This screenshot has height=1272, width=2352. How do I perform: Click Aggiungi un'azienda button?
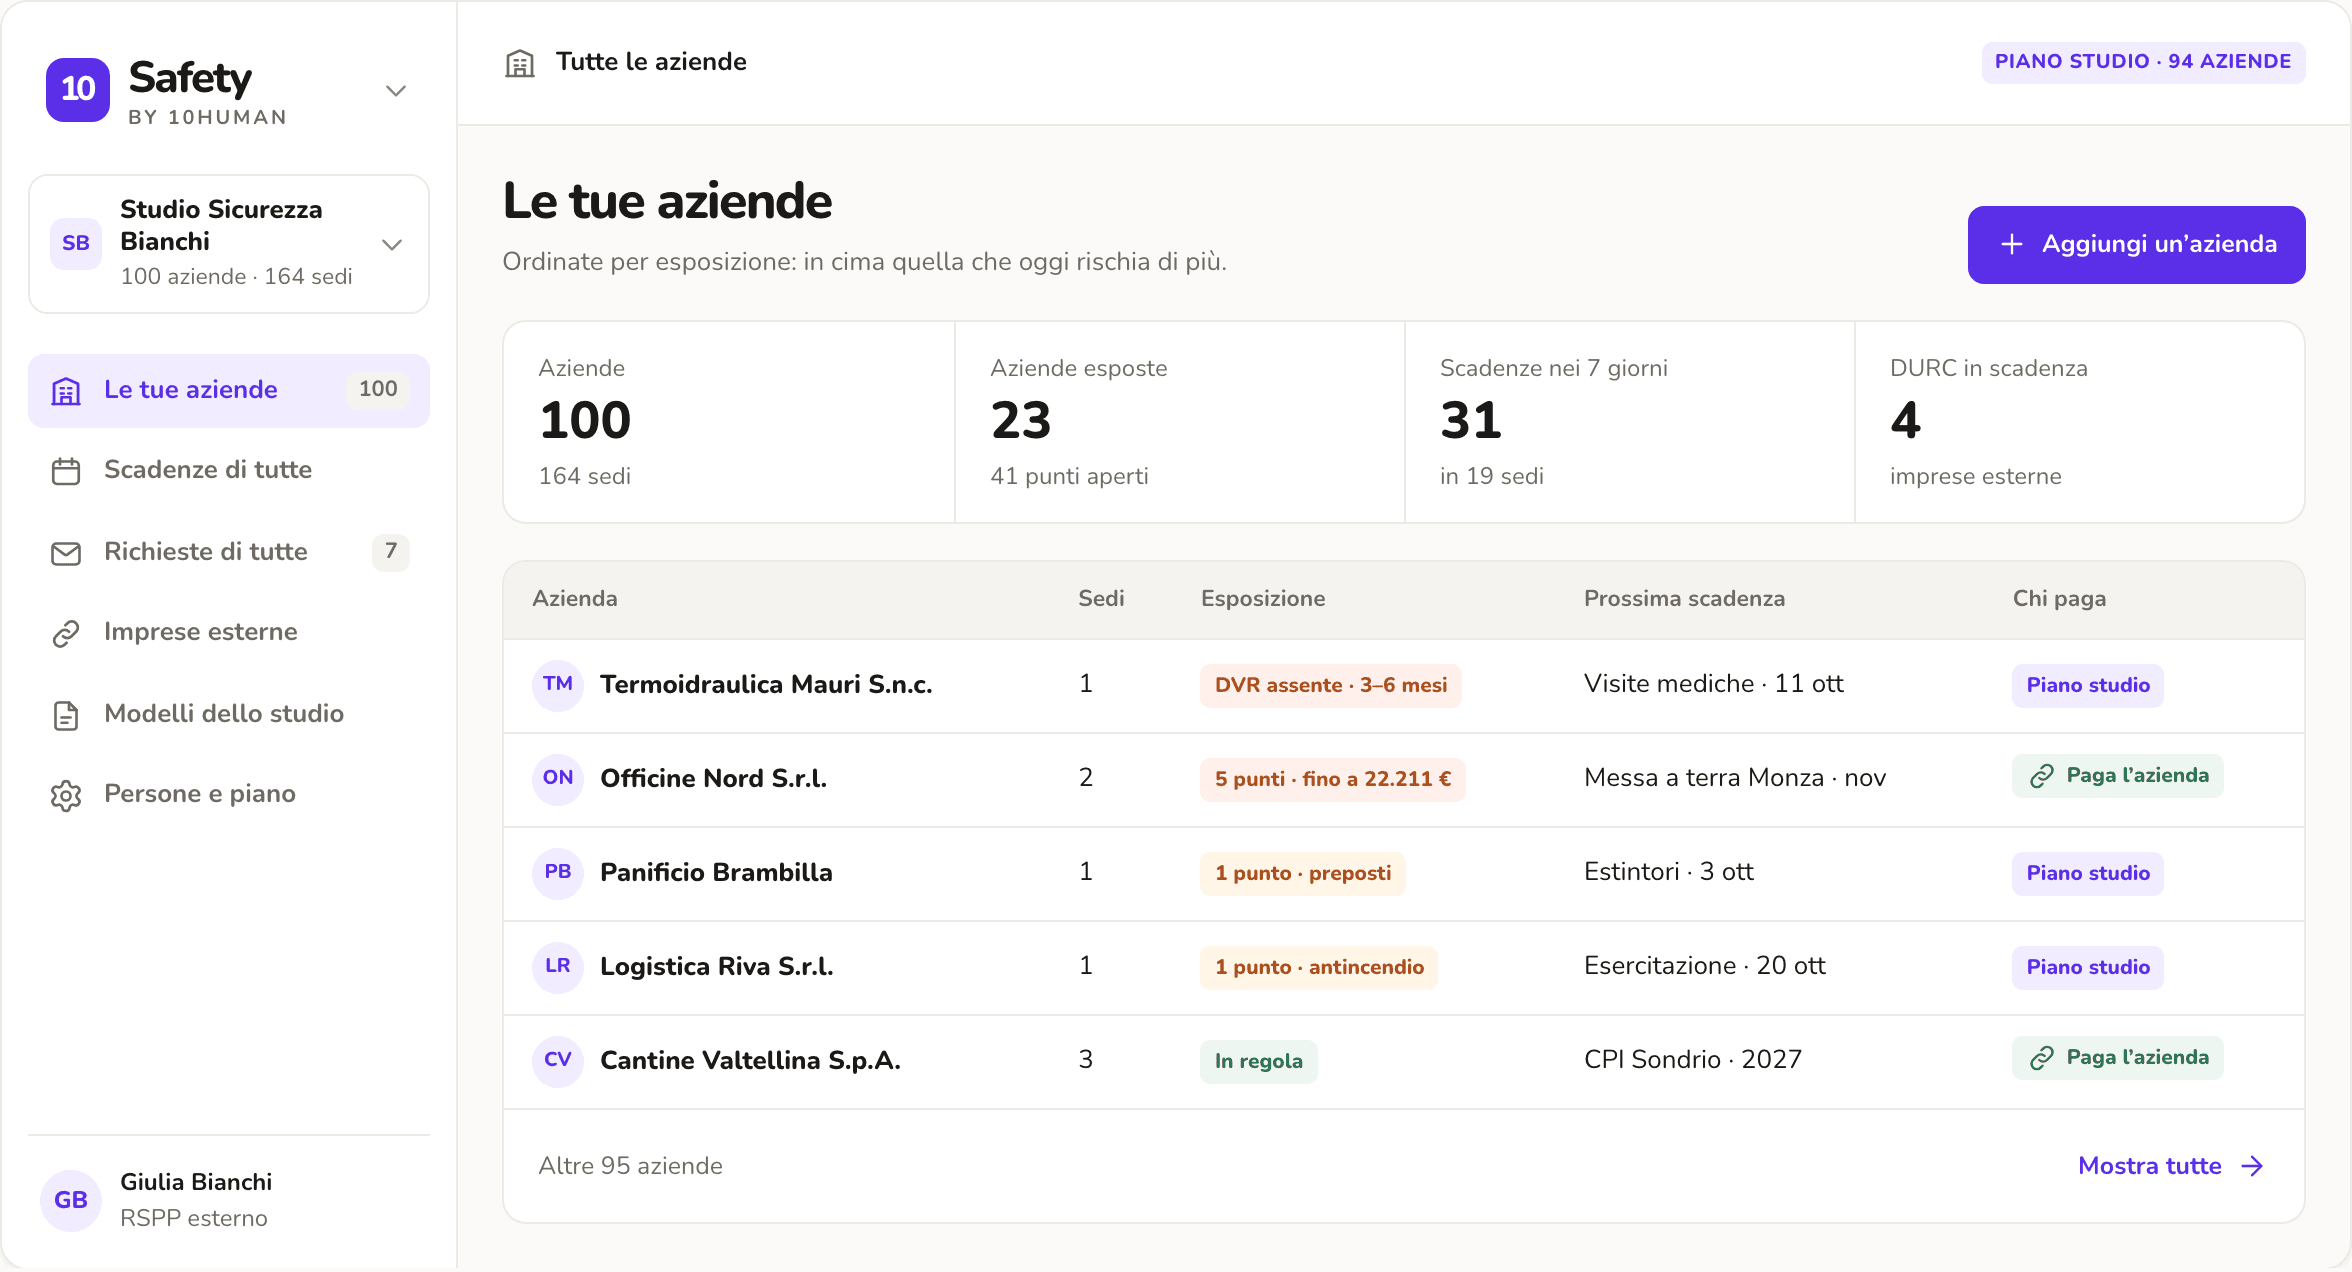coord(2137,245)
